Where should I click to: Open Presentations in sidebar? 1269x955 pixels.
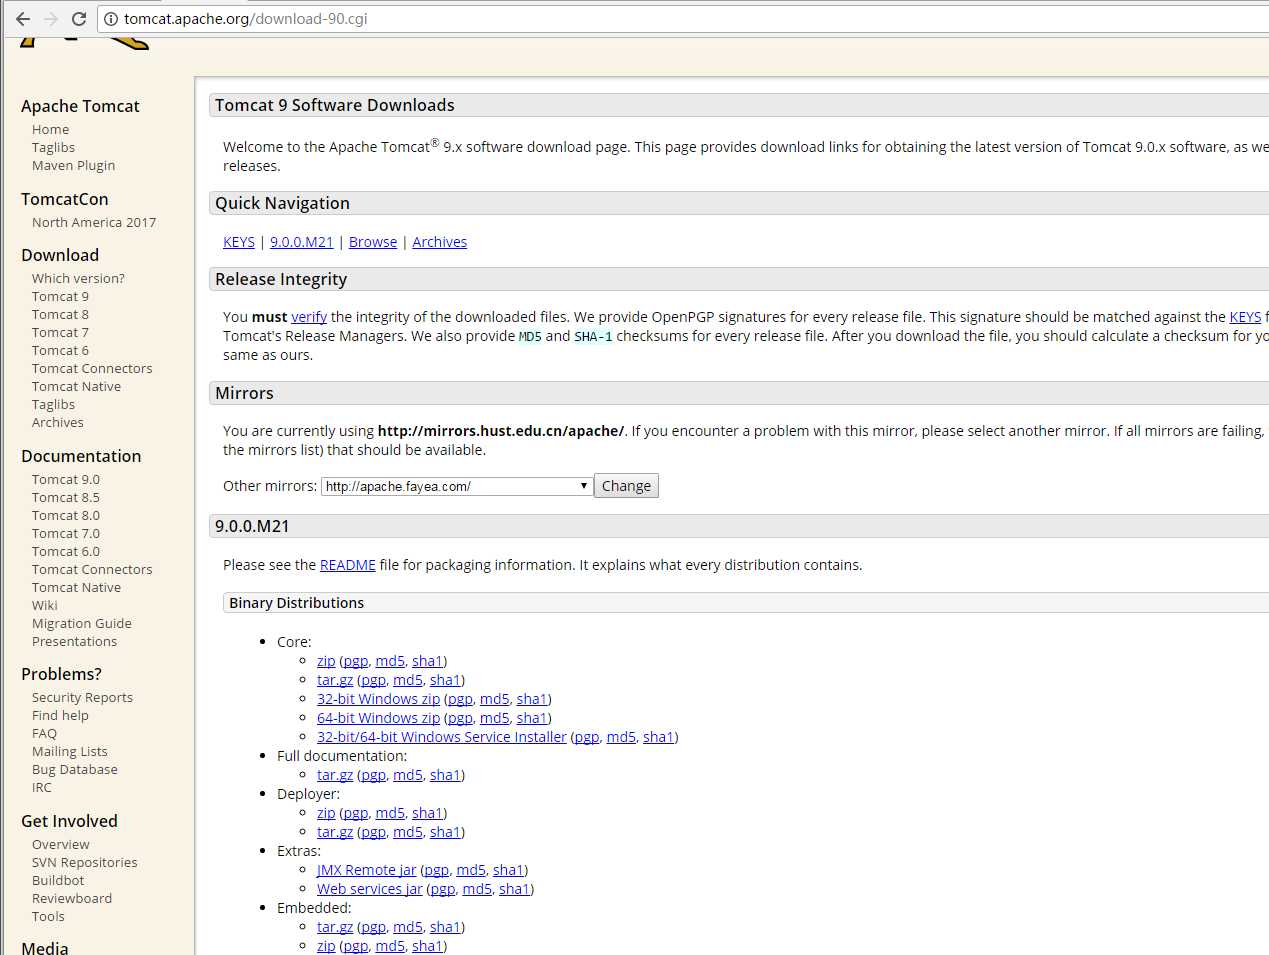point(74,642)
